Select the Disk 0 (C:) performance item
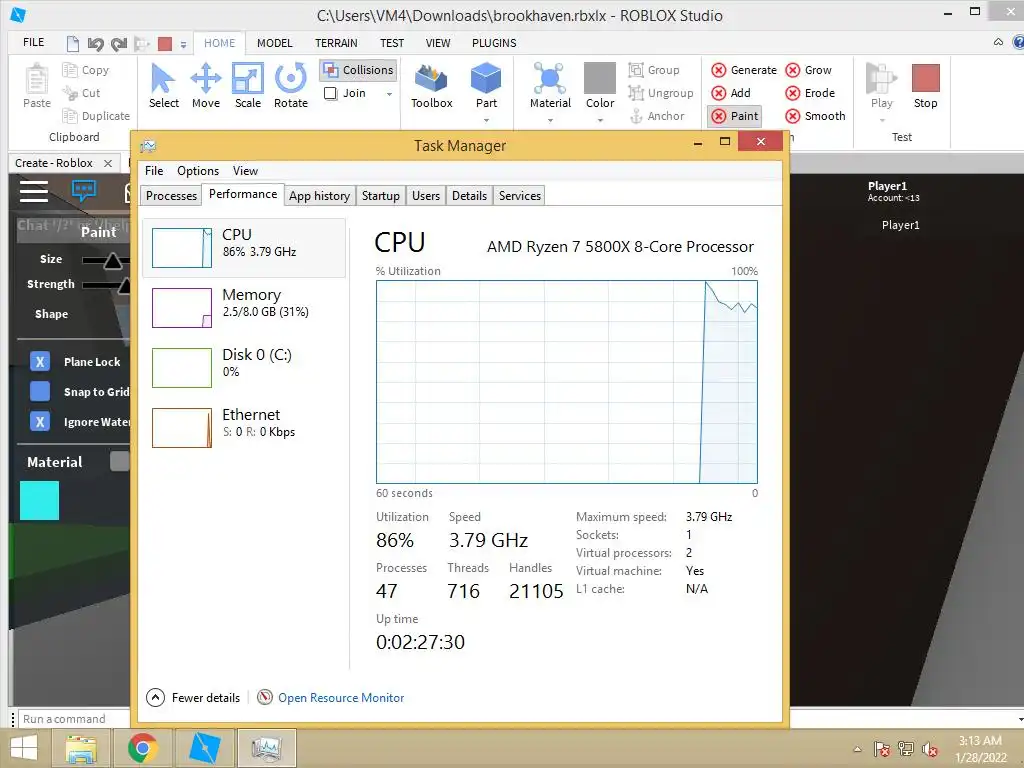 pos(243,368)
